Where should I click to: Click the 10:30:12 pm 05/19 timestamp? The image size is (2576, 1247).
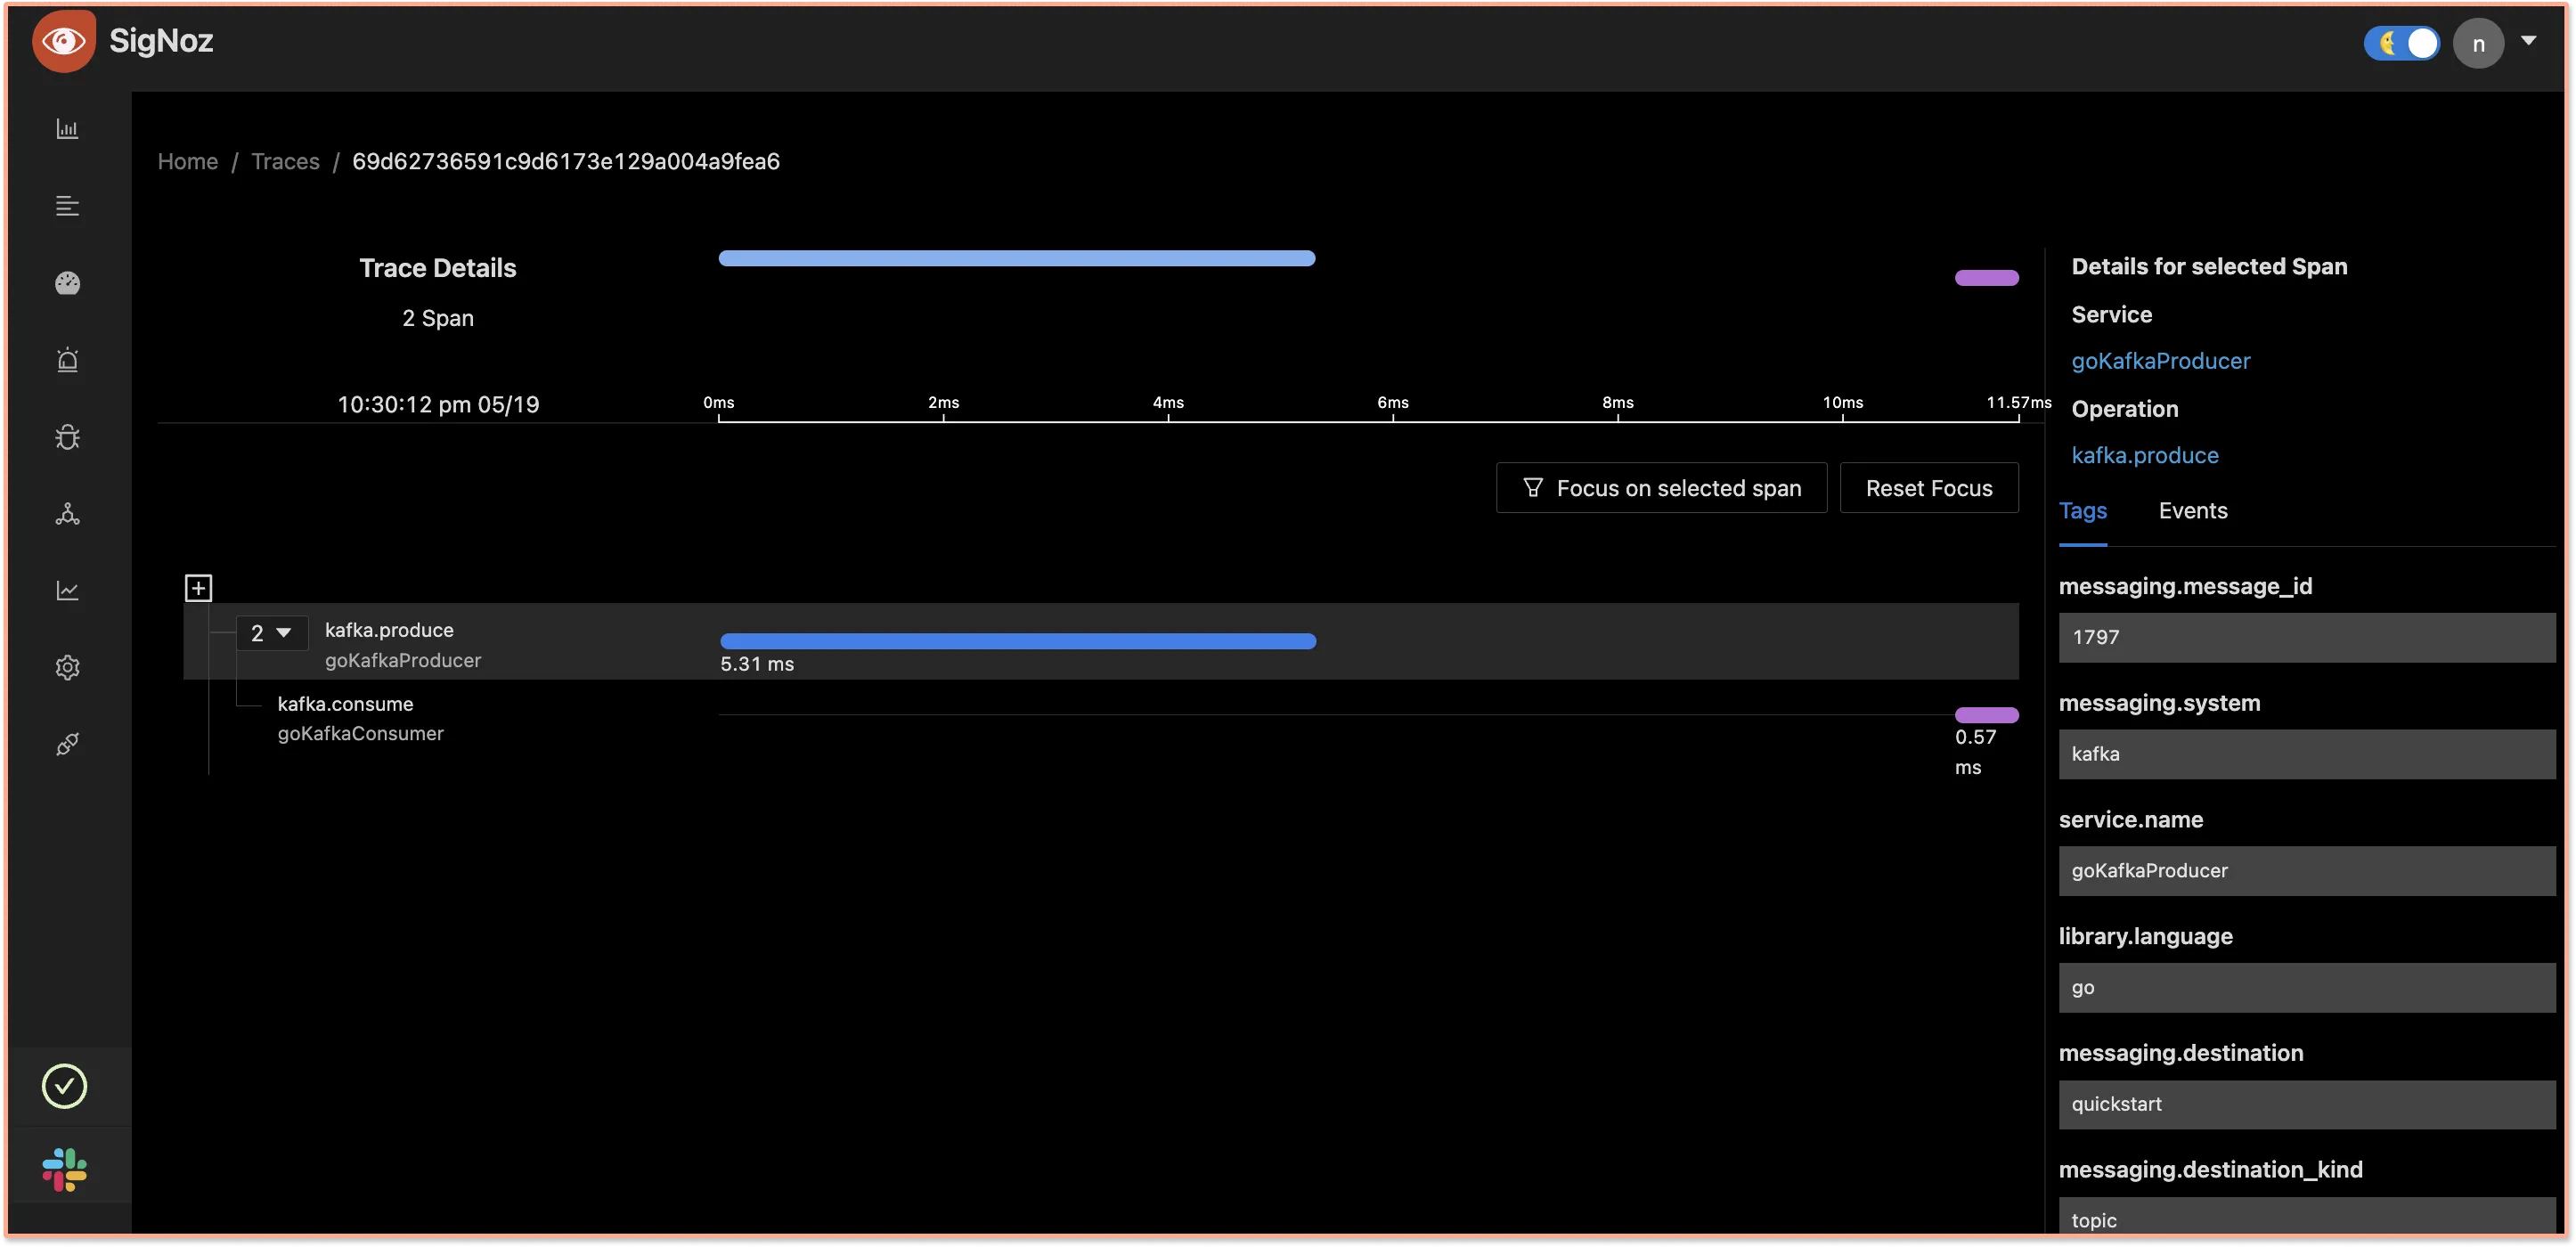tap(438, 404)
